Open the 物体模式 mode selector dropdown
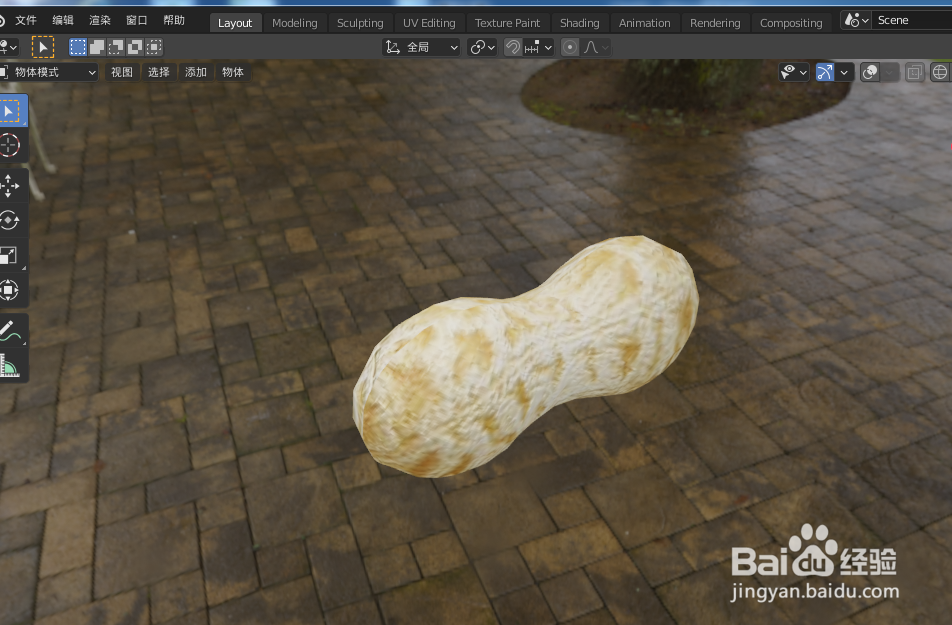This screenshot has width=952, height=625. tap(50, 71)
